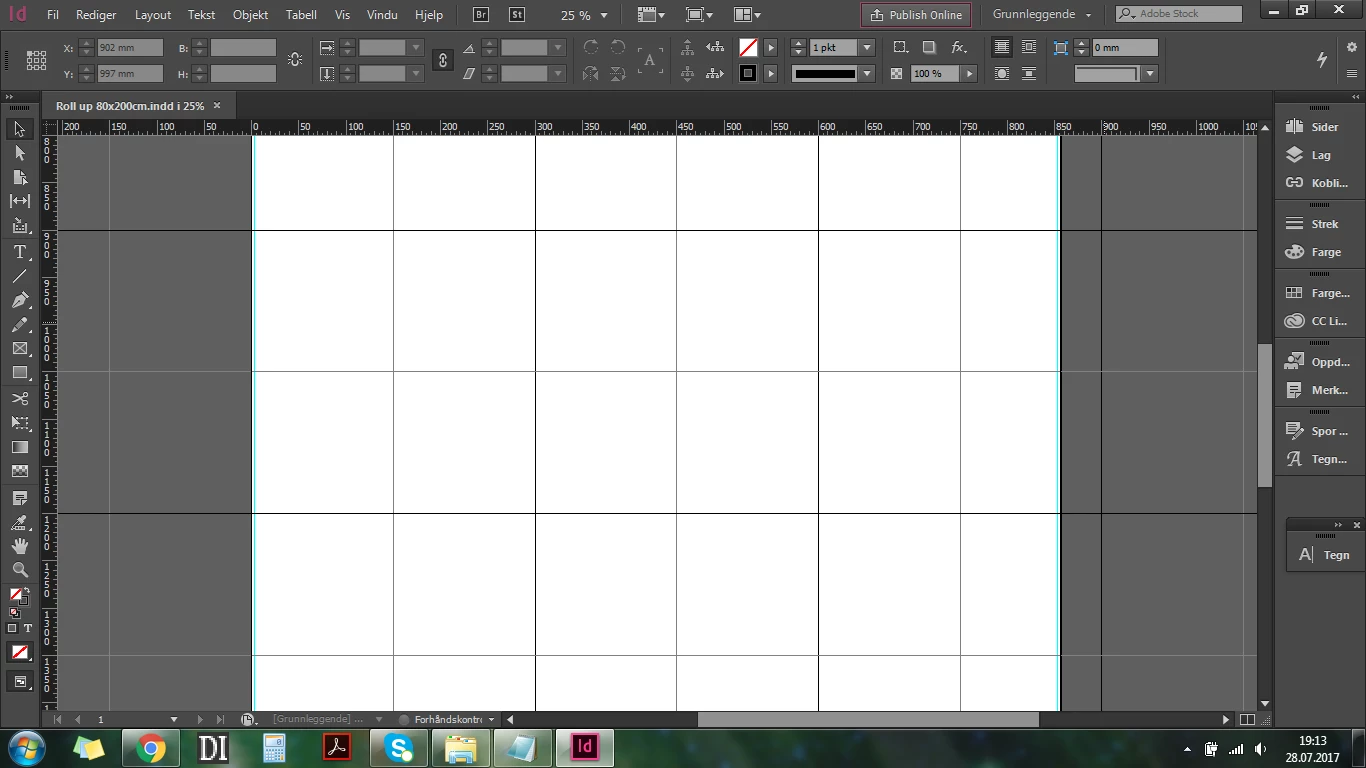Open the Fil menu
1366x768 pixels.
[x=53, y=15]
